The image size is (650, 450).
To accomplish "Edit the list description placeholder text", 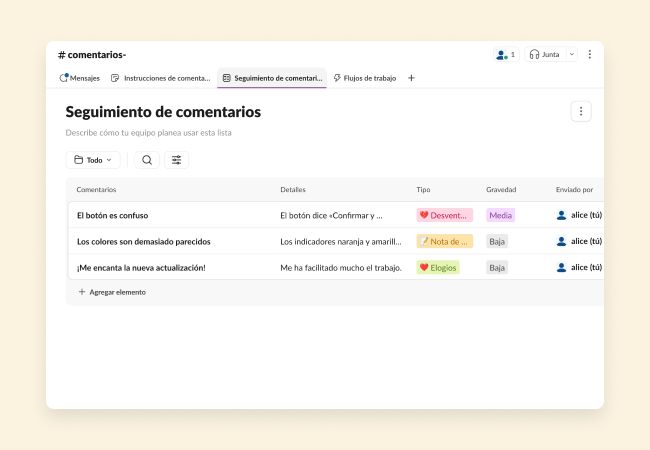I will click(149, 132).
